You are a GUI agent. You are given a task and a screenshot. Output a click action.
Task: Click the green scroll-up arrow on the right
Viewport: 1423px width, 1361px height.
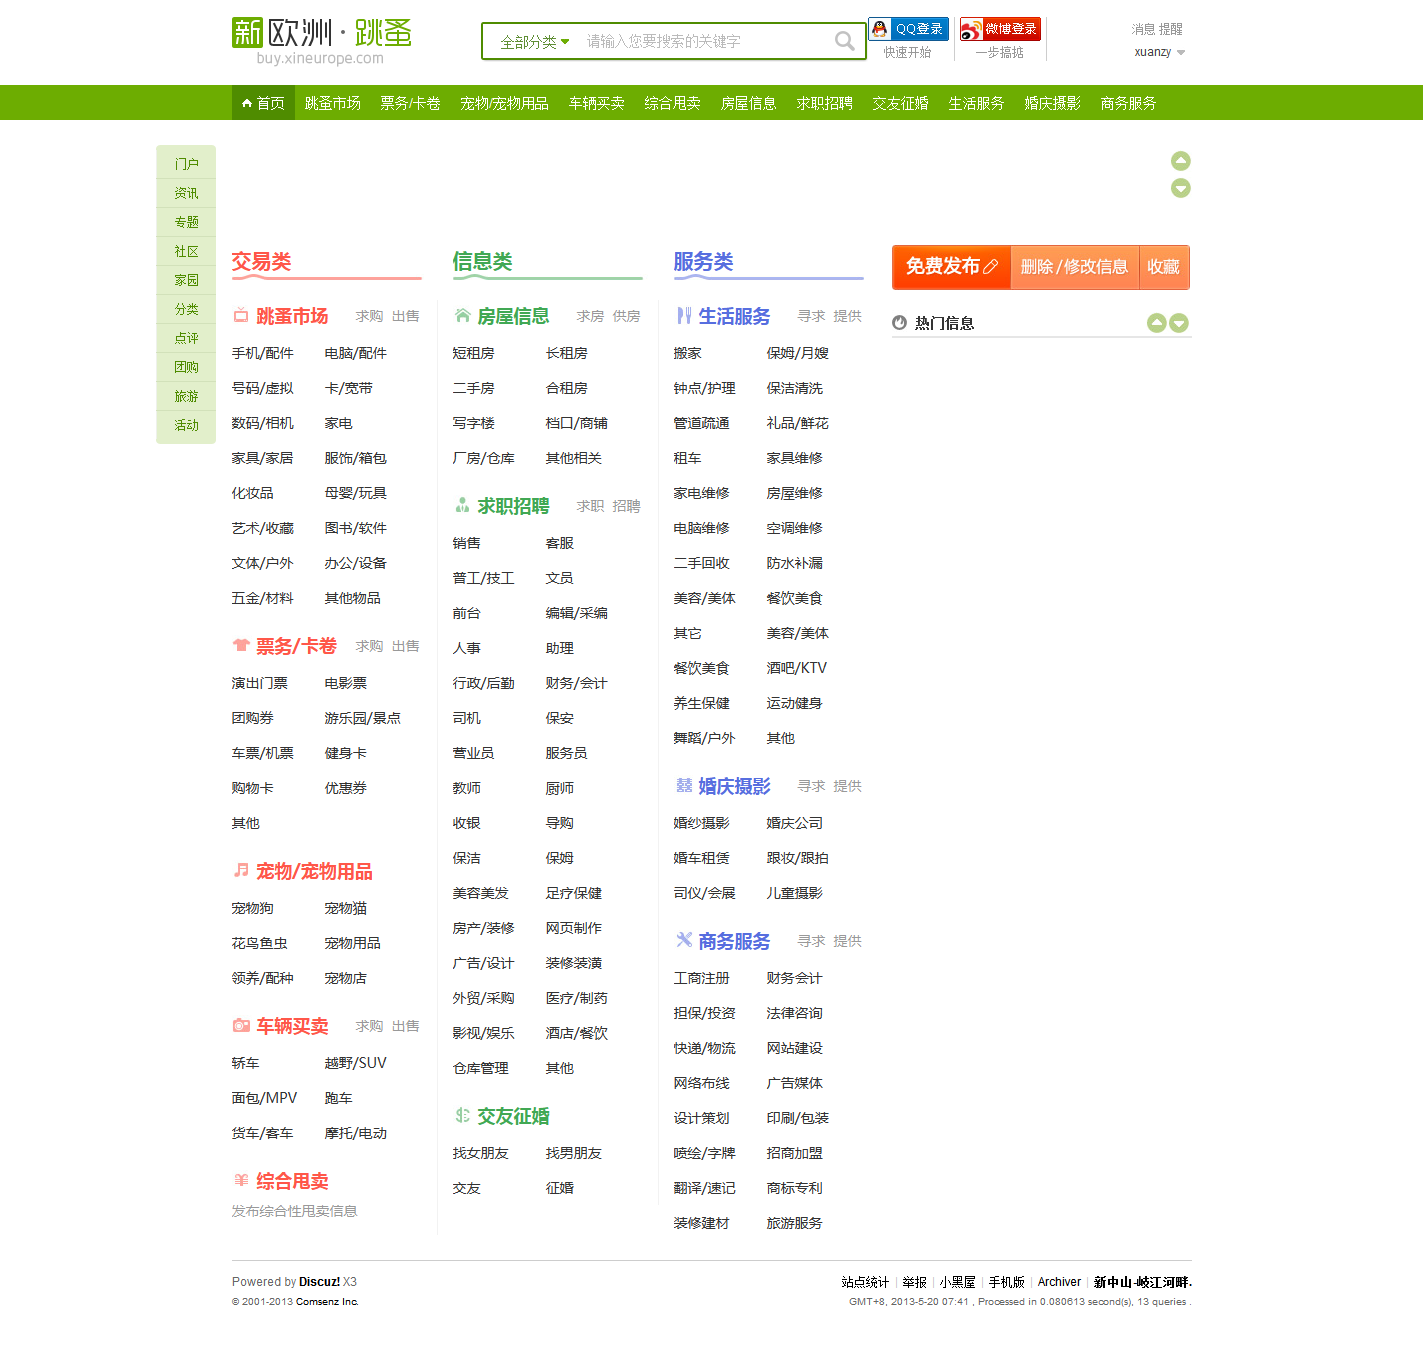coord(1180,160)
